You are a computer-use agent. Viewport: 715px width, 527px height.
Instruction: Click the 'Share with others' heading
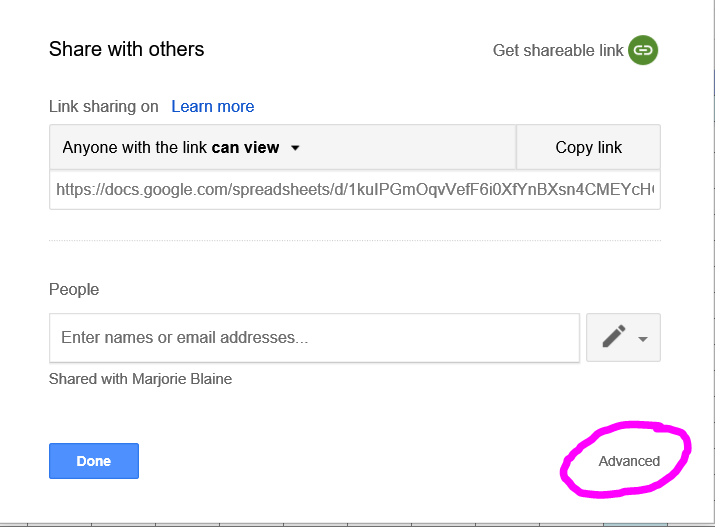(126, 49)
